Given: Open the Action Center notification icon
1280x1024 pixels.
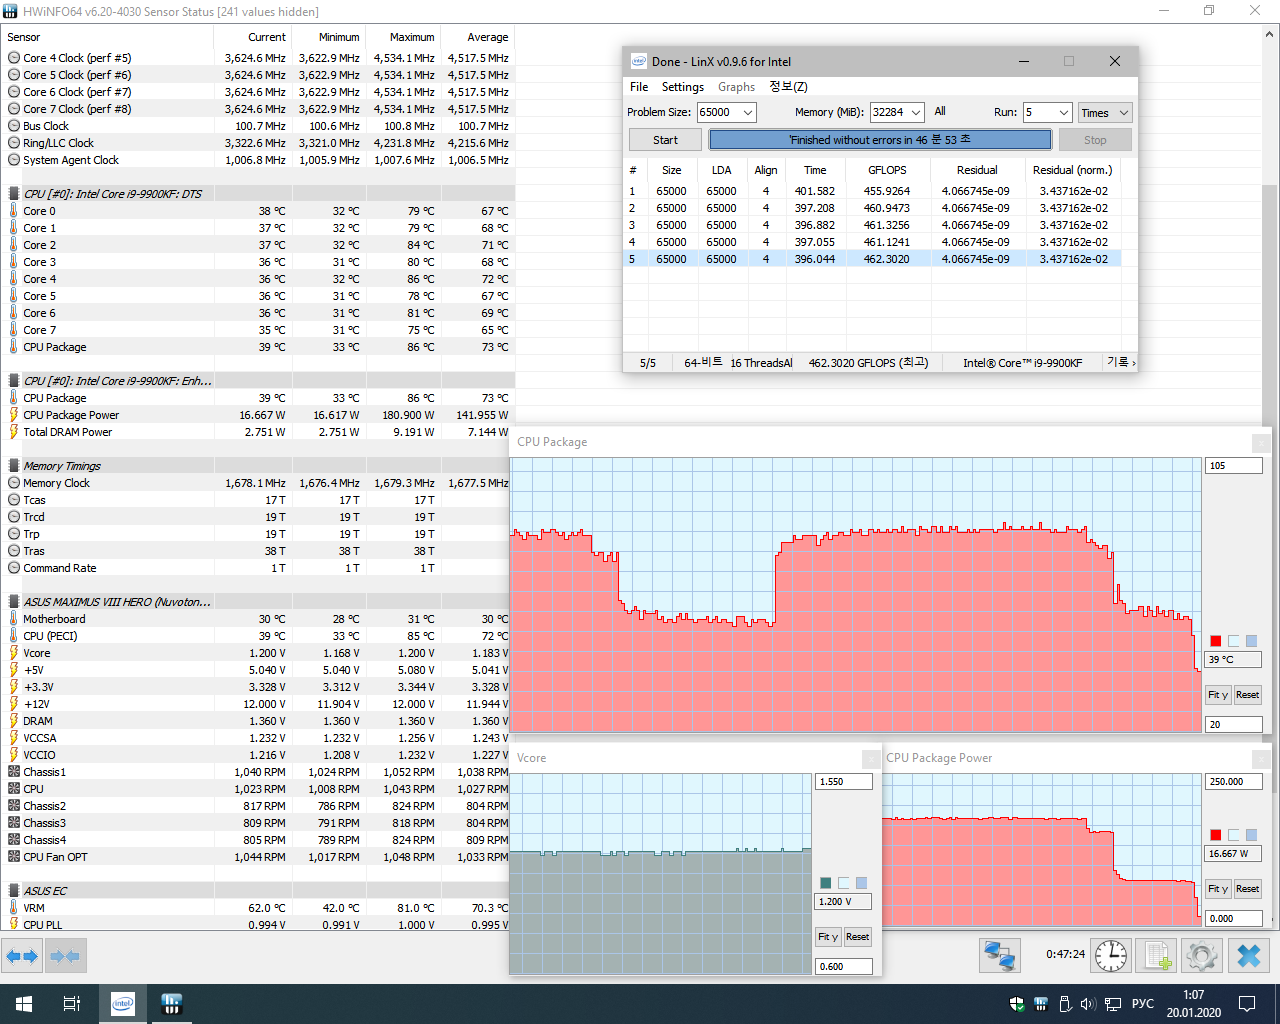Looking at the screenshot, I should coord(1247,1004).
